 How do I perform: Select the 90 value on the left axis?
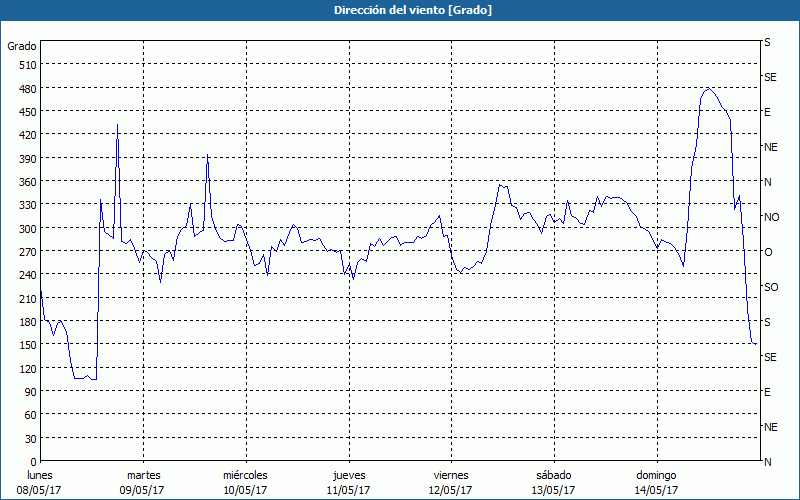click(28, 392)
